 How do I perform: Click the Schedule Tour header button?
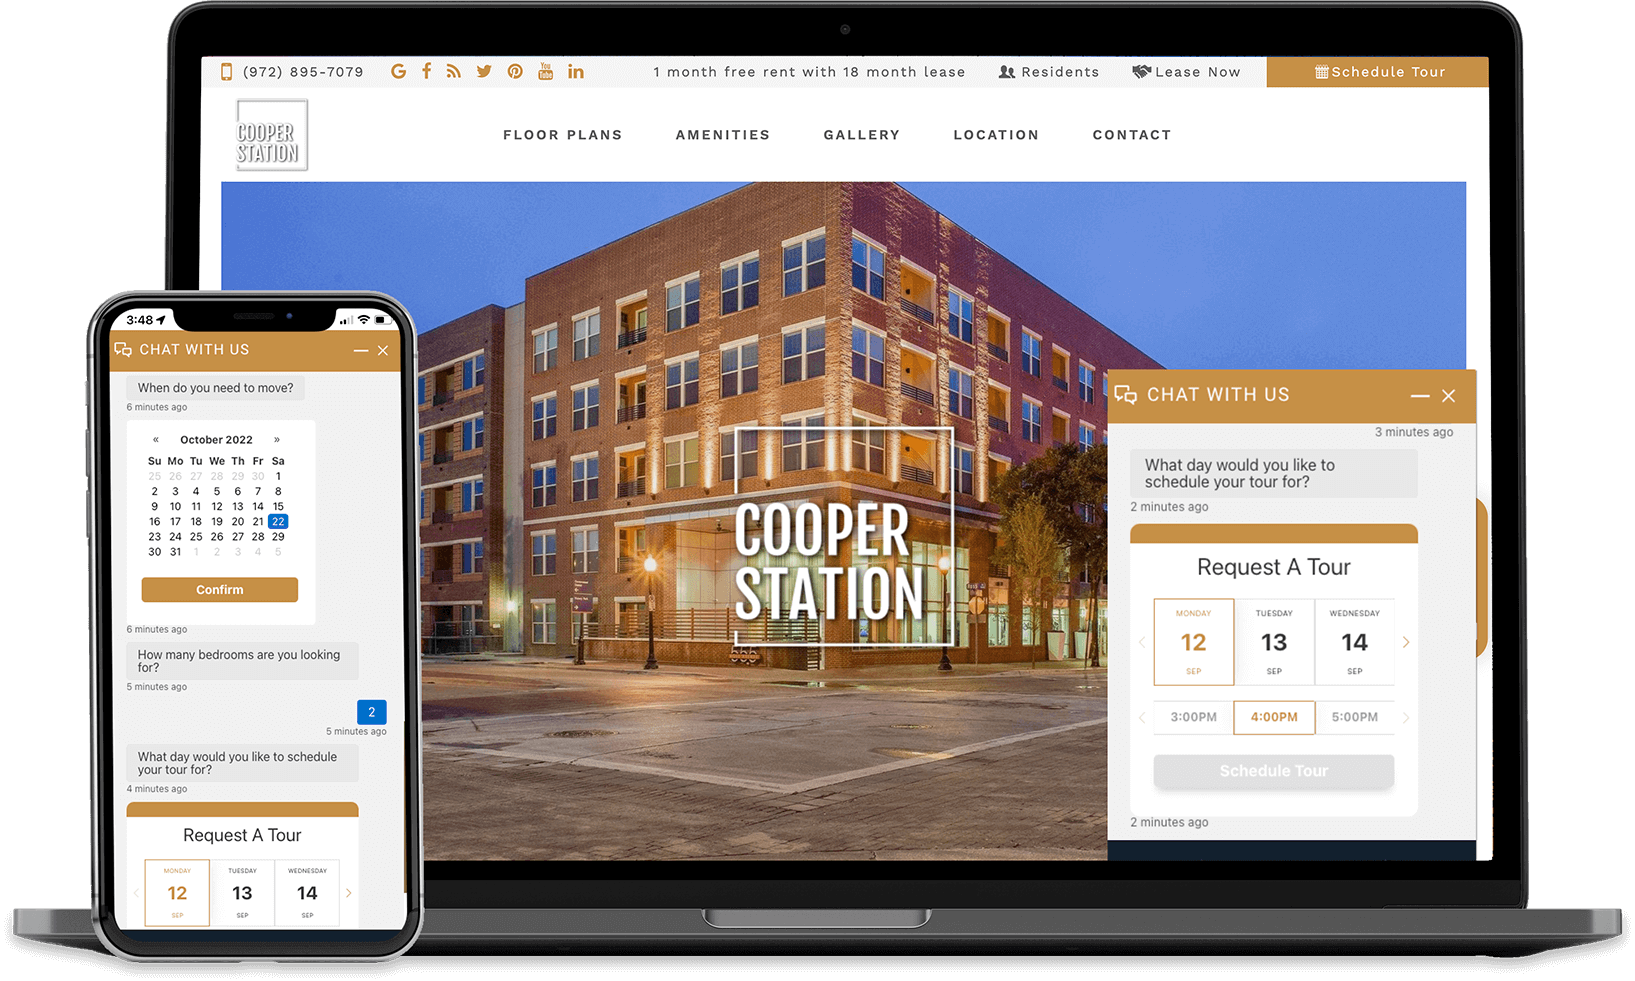(x=1378, y=71)
